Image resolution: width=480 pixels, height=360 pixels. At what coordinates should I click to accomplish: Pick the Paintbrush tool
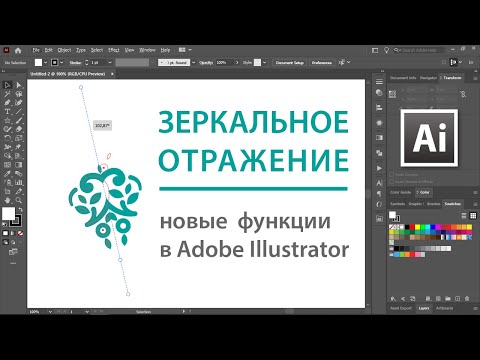[x=19, y=120]
